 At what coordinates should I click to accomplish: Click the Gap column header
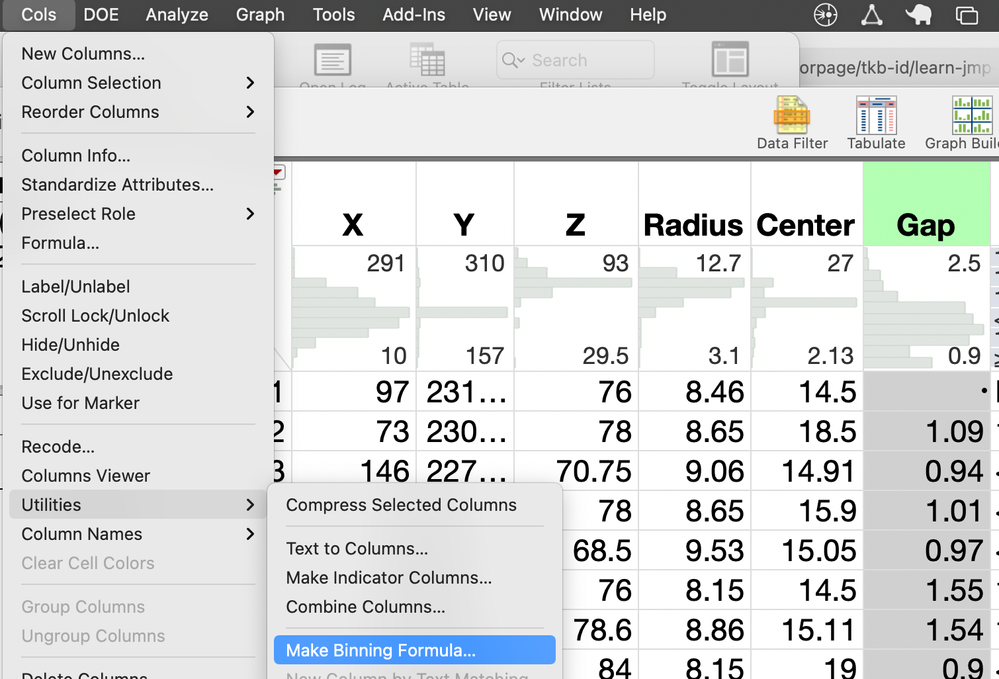click(925, 225)
